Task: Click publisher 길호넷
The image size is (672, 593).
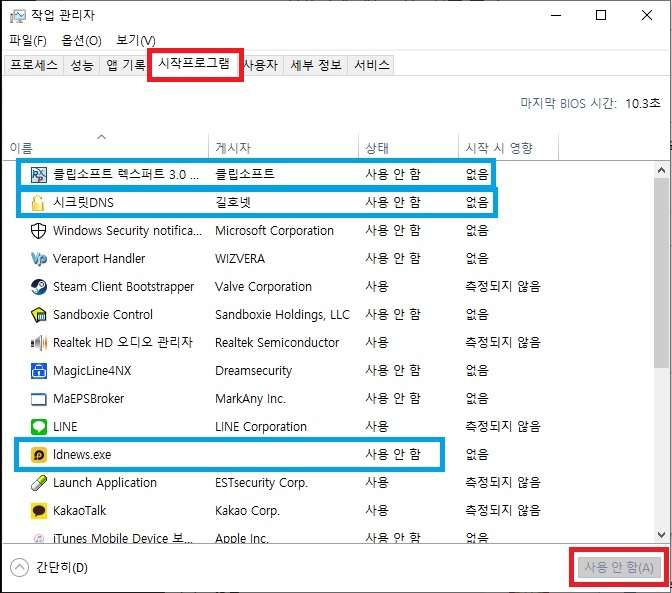Action: tap(233, 203)
